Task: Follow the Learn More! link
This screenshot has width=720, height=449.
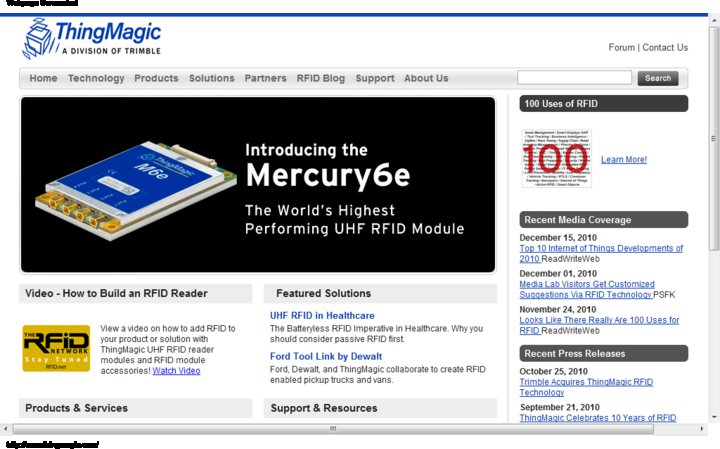Action: tap(624, 159)
